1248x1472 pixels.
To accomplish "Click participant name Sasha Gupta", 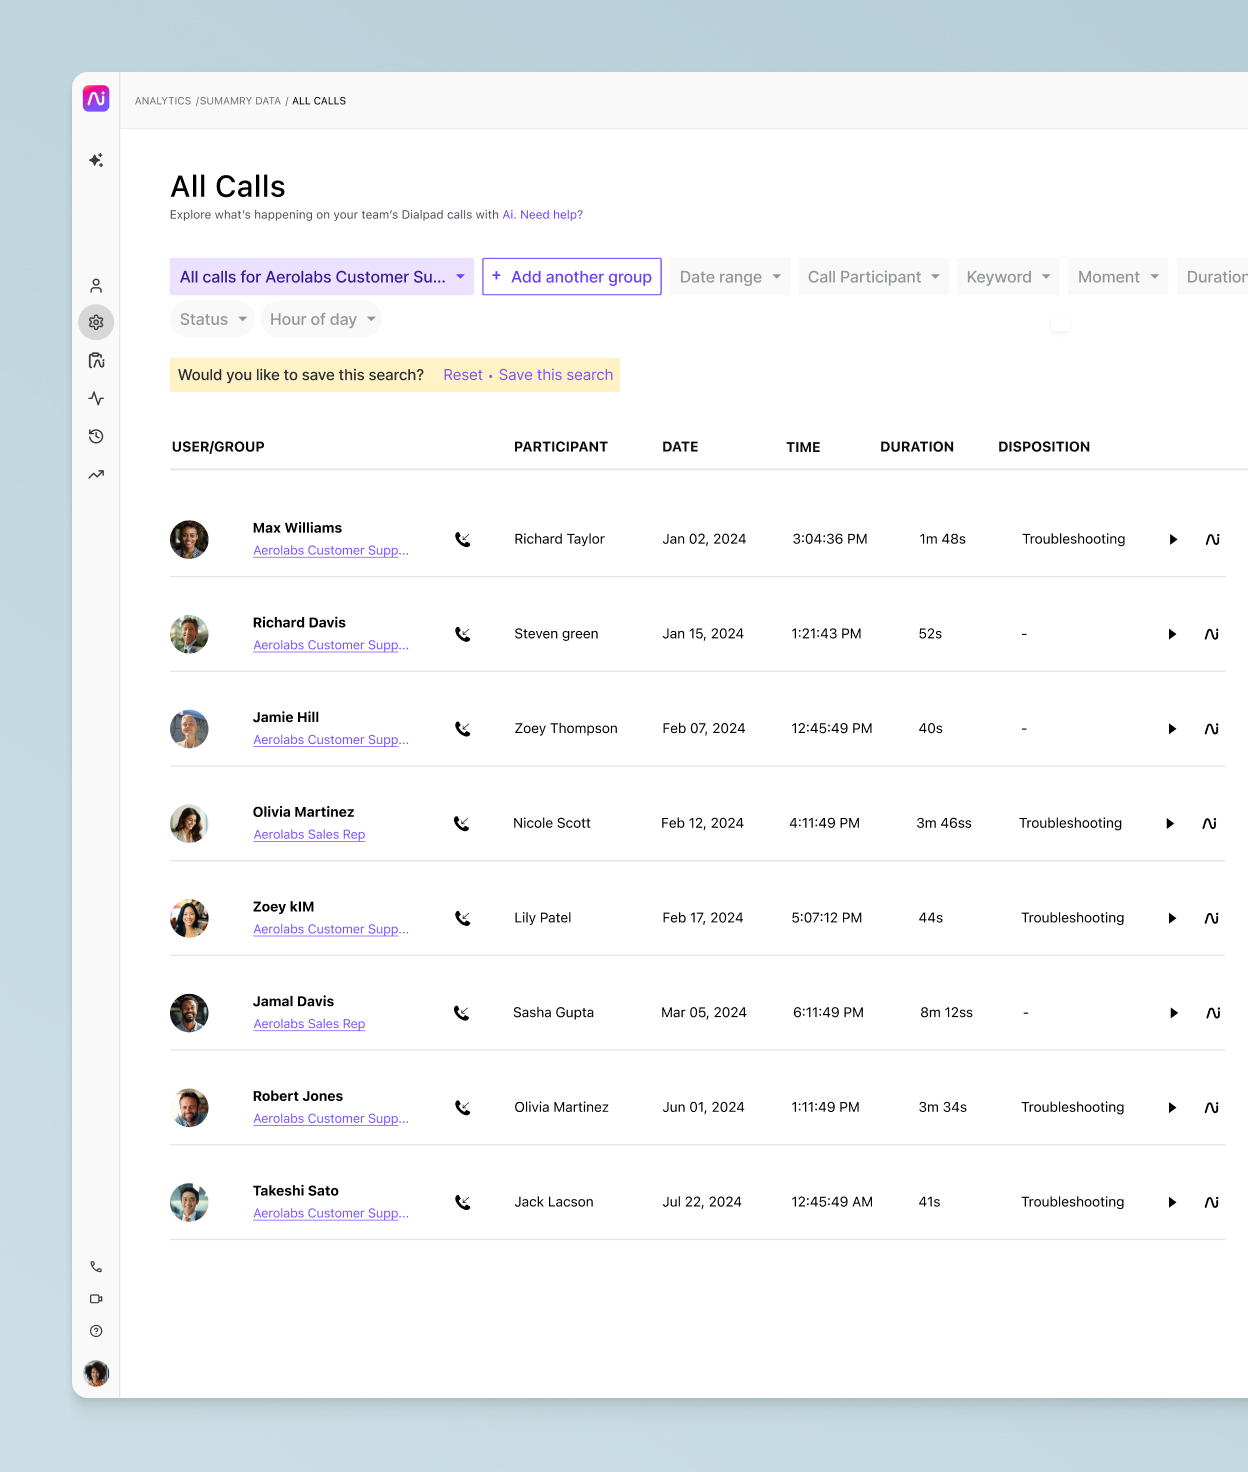I will tap(553, 1013).
